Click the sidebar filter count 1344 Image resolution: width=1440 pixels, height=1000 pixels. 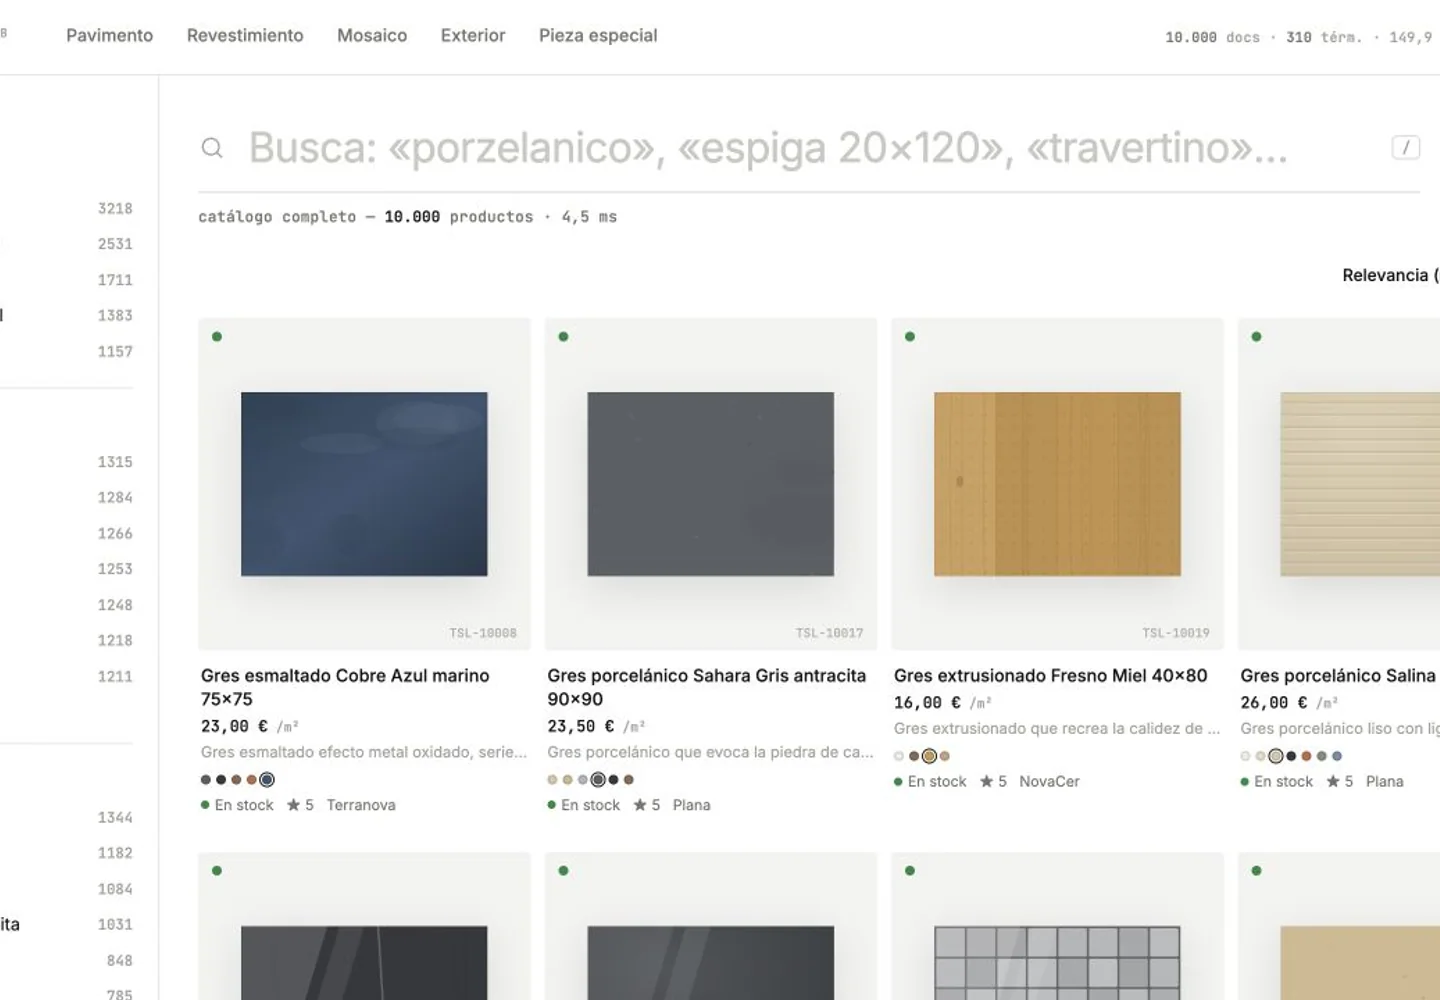[x=115, y=818]
